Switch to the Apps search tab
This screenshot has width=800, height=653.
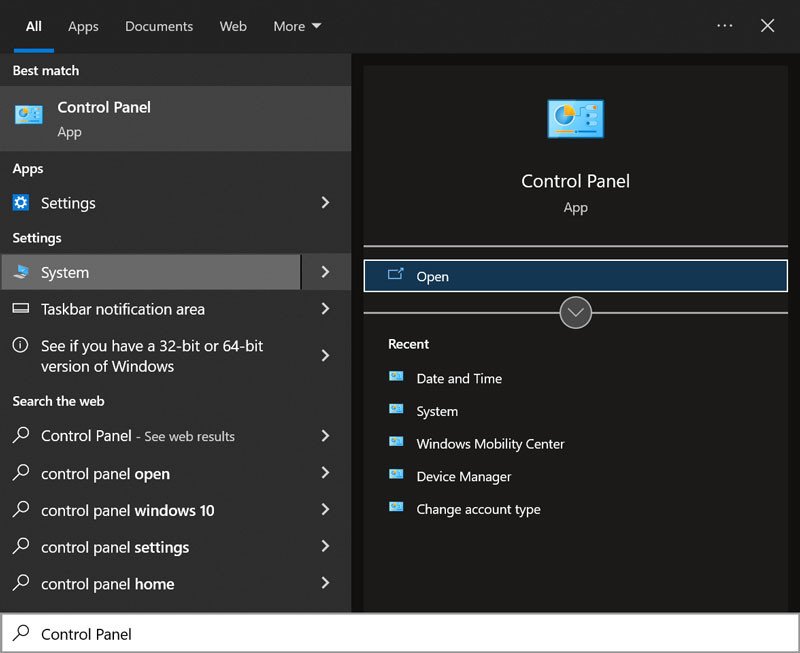coord(83,26)
